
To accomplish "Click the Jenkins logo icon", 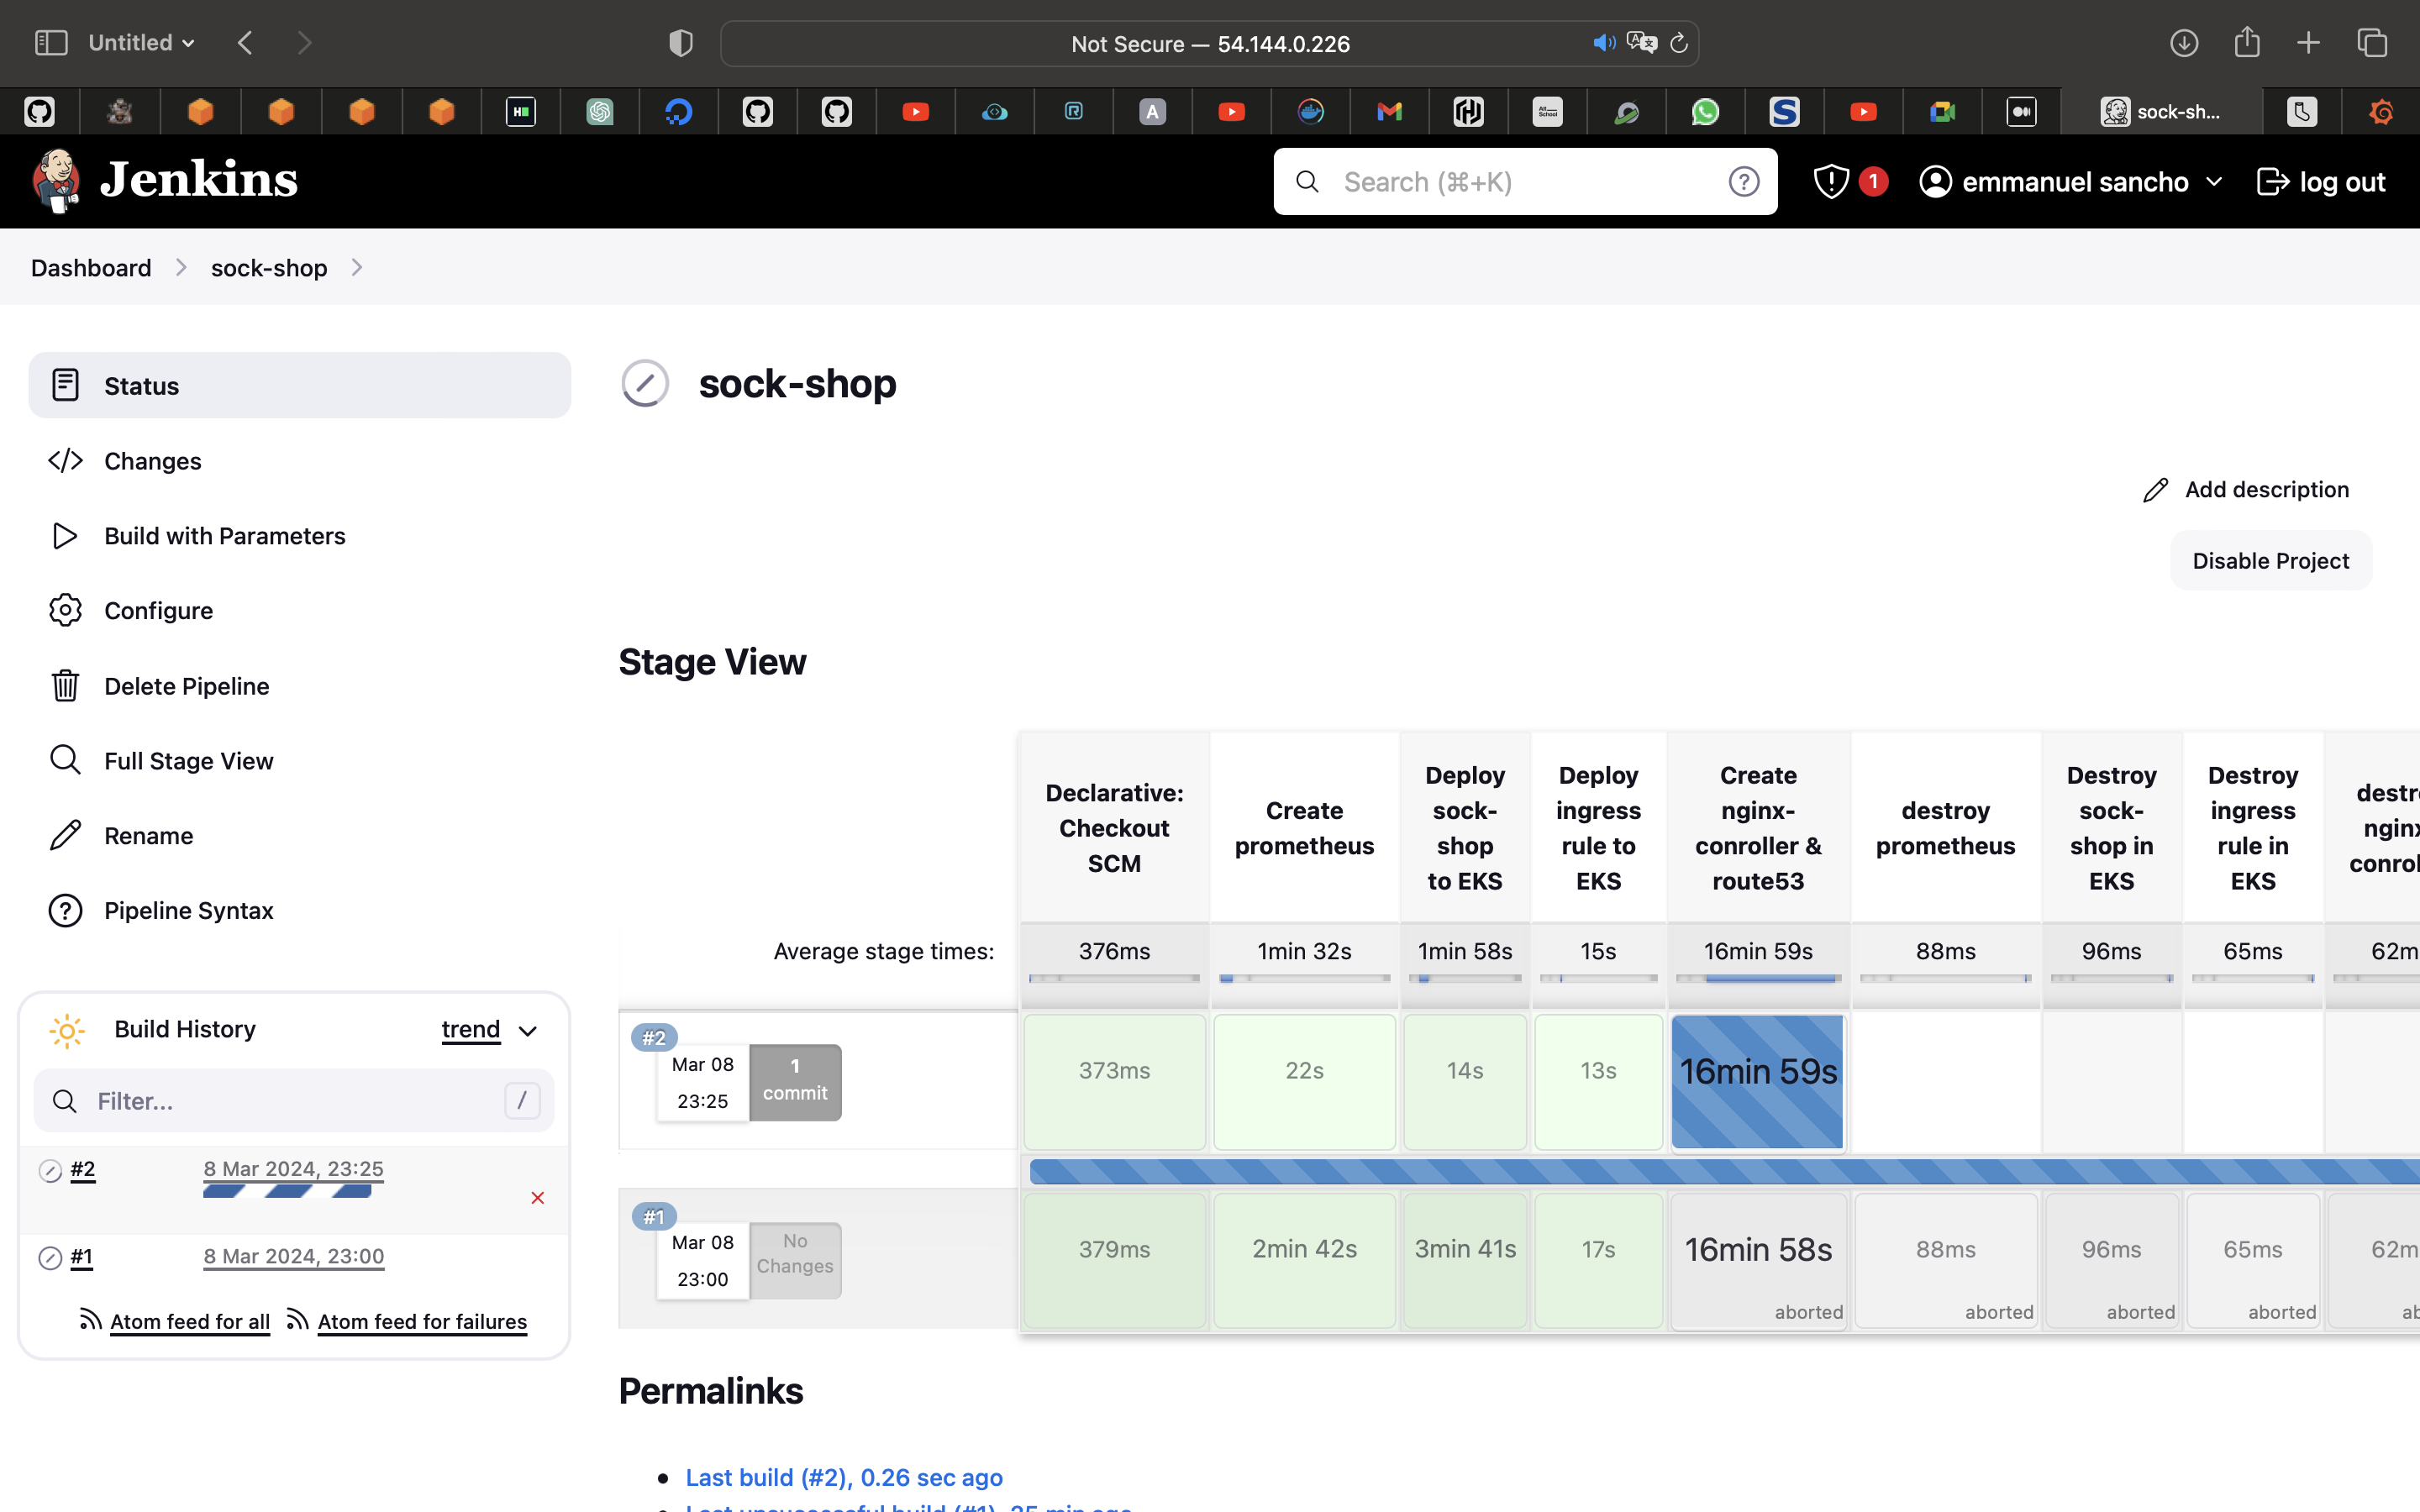I will coord(57,181).
